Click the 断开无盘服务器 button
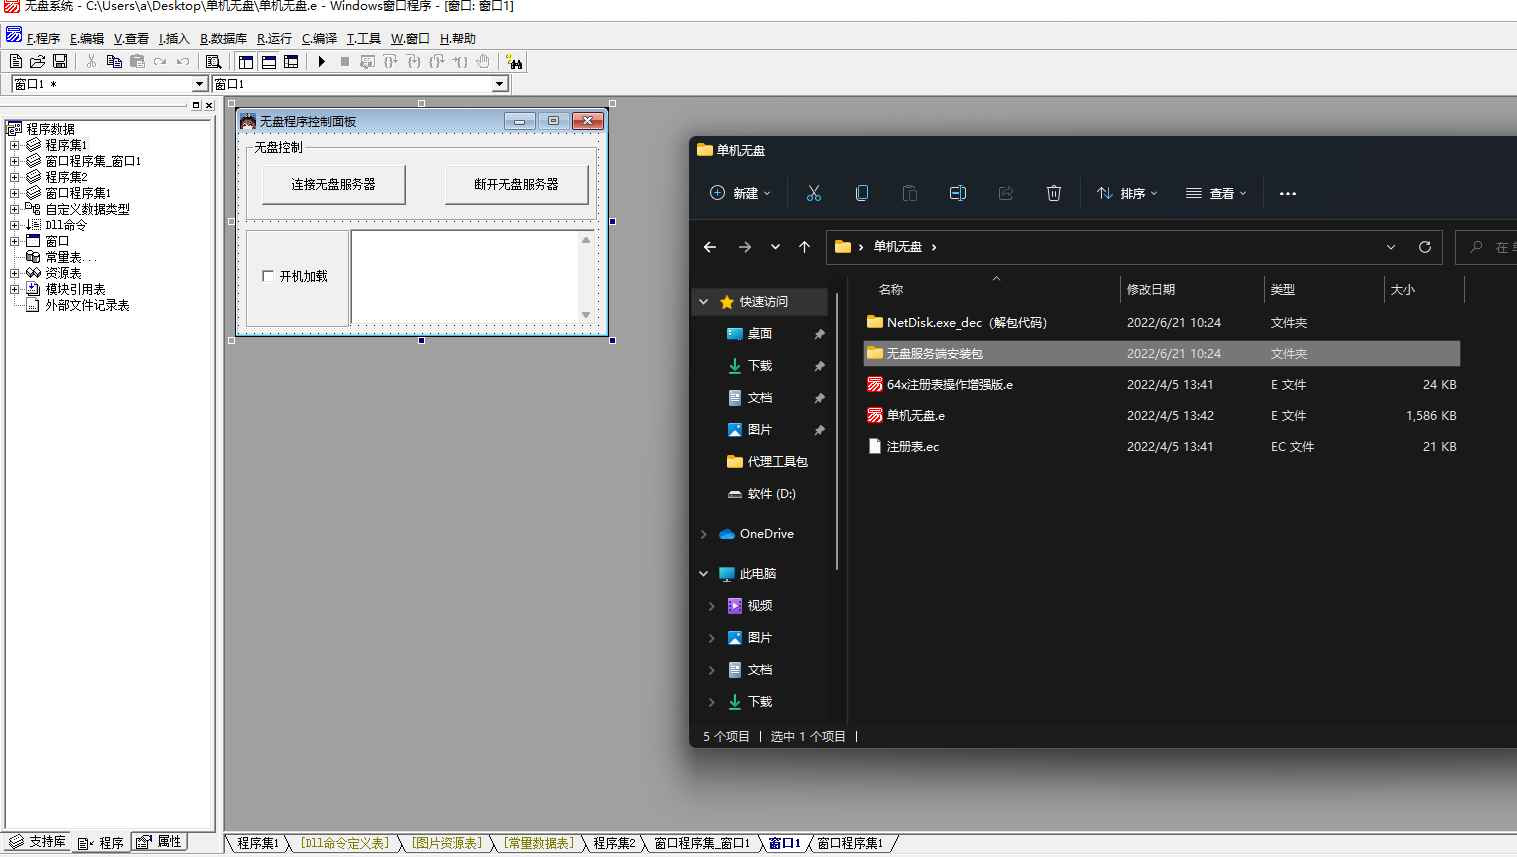The width and height of the screenshot is (1517, 857). pyautogui.click(x=516, y=184)
